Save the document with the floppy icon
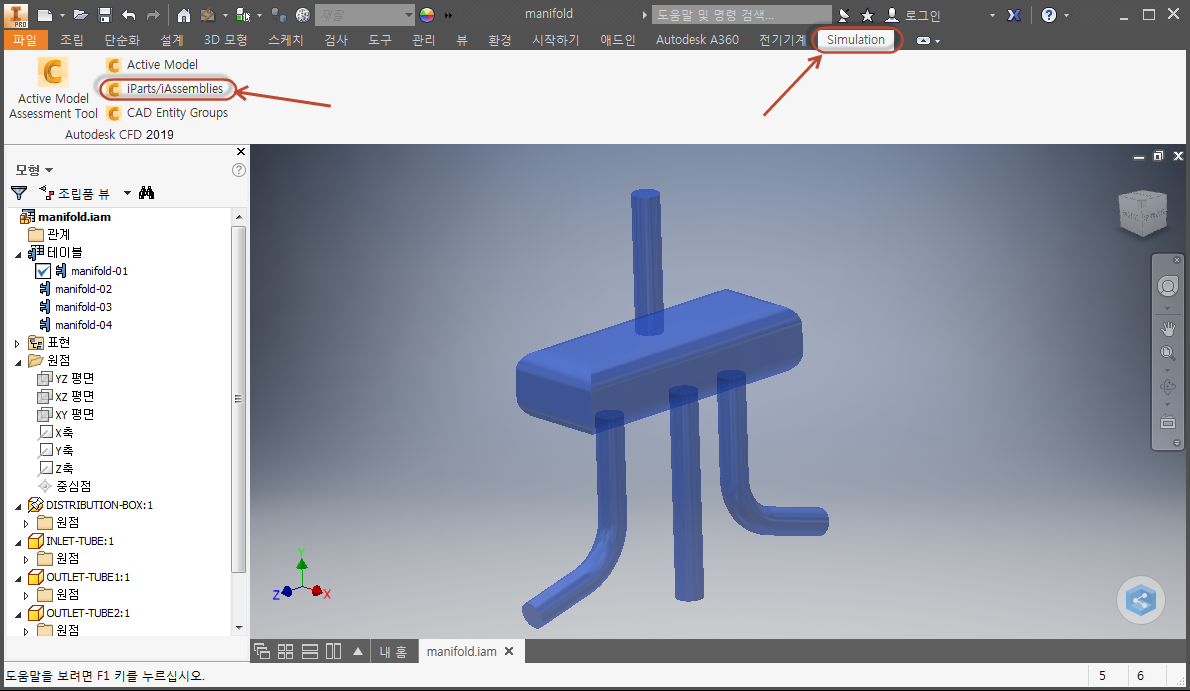The image size is (1190, 691). (x=105, y=14)
